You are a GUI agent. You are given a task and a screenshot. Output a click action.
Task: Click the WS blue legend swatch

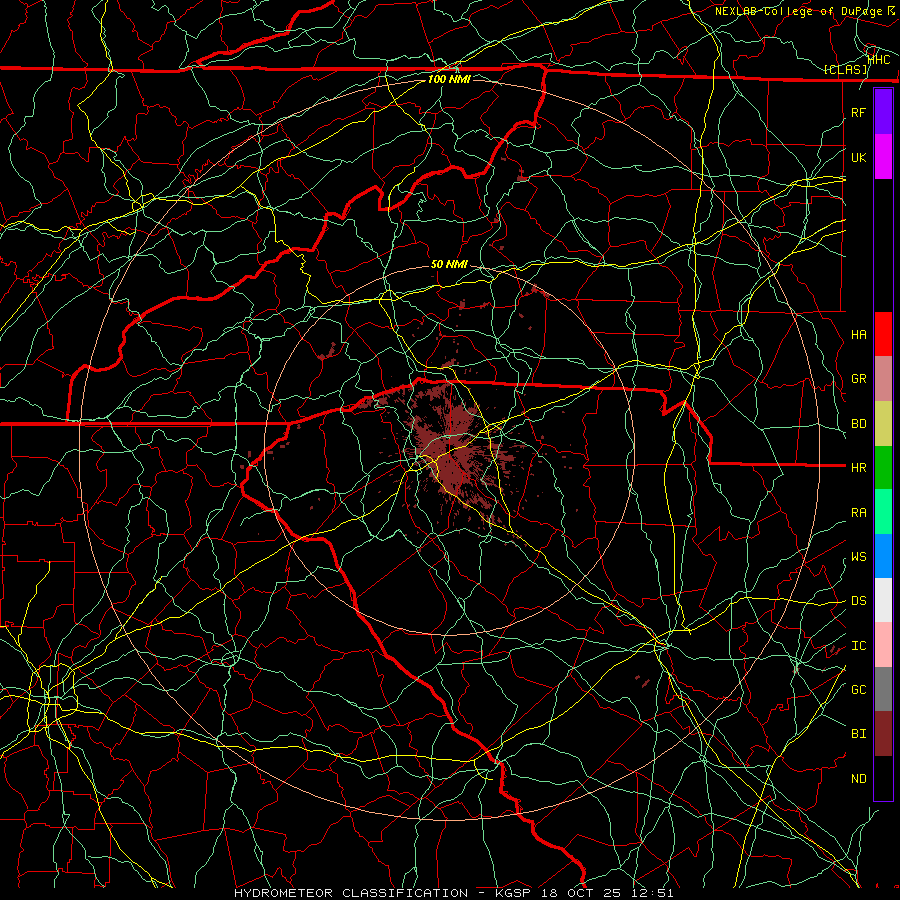point(883,556)
